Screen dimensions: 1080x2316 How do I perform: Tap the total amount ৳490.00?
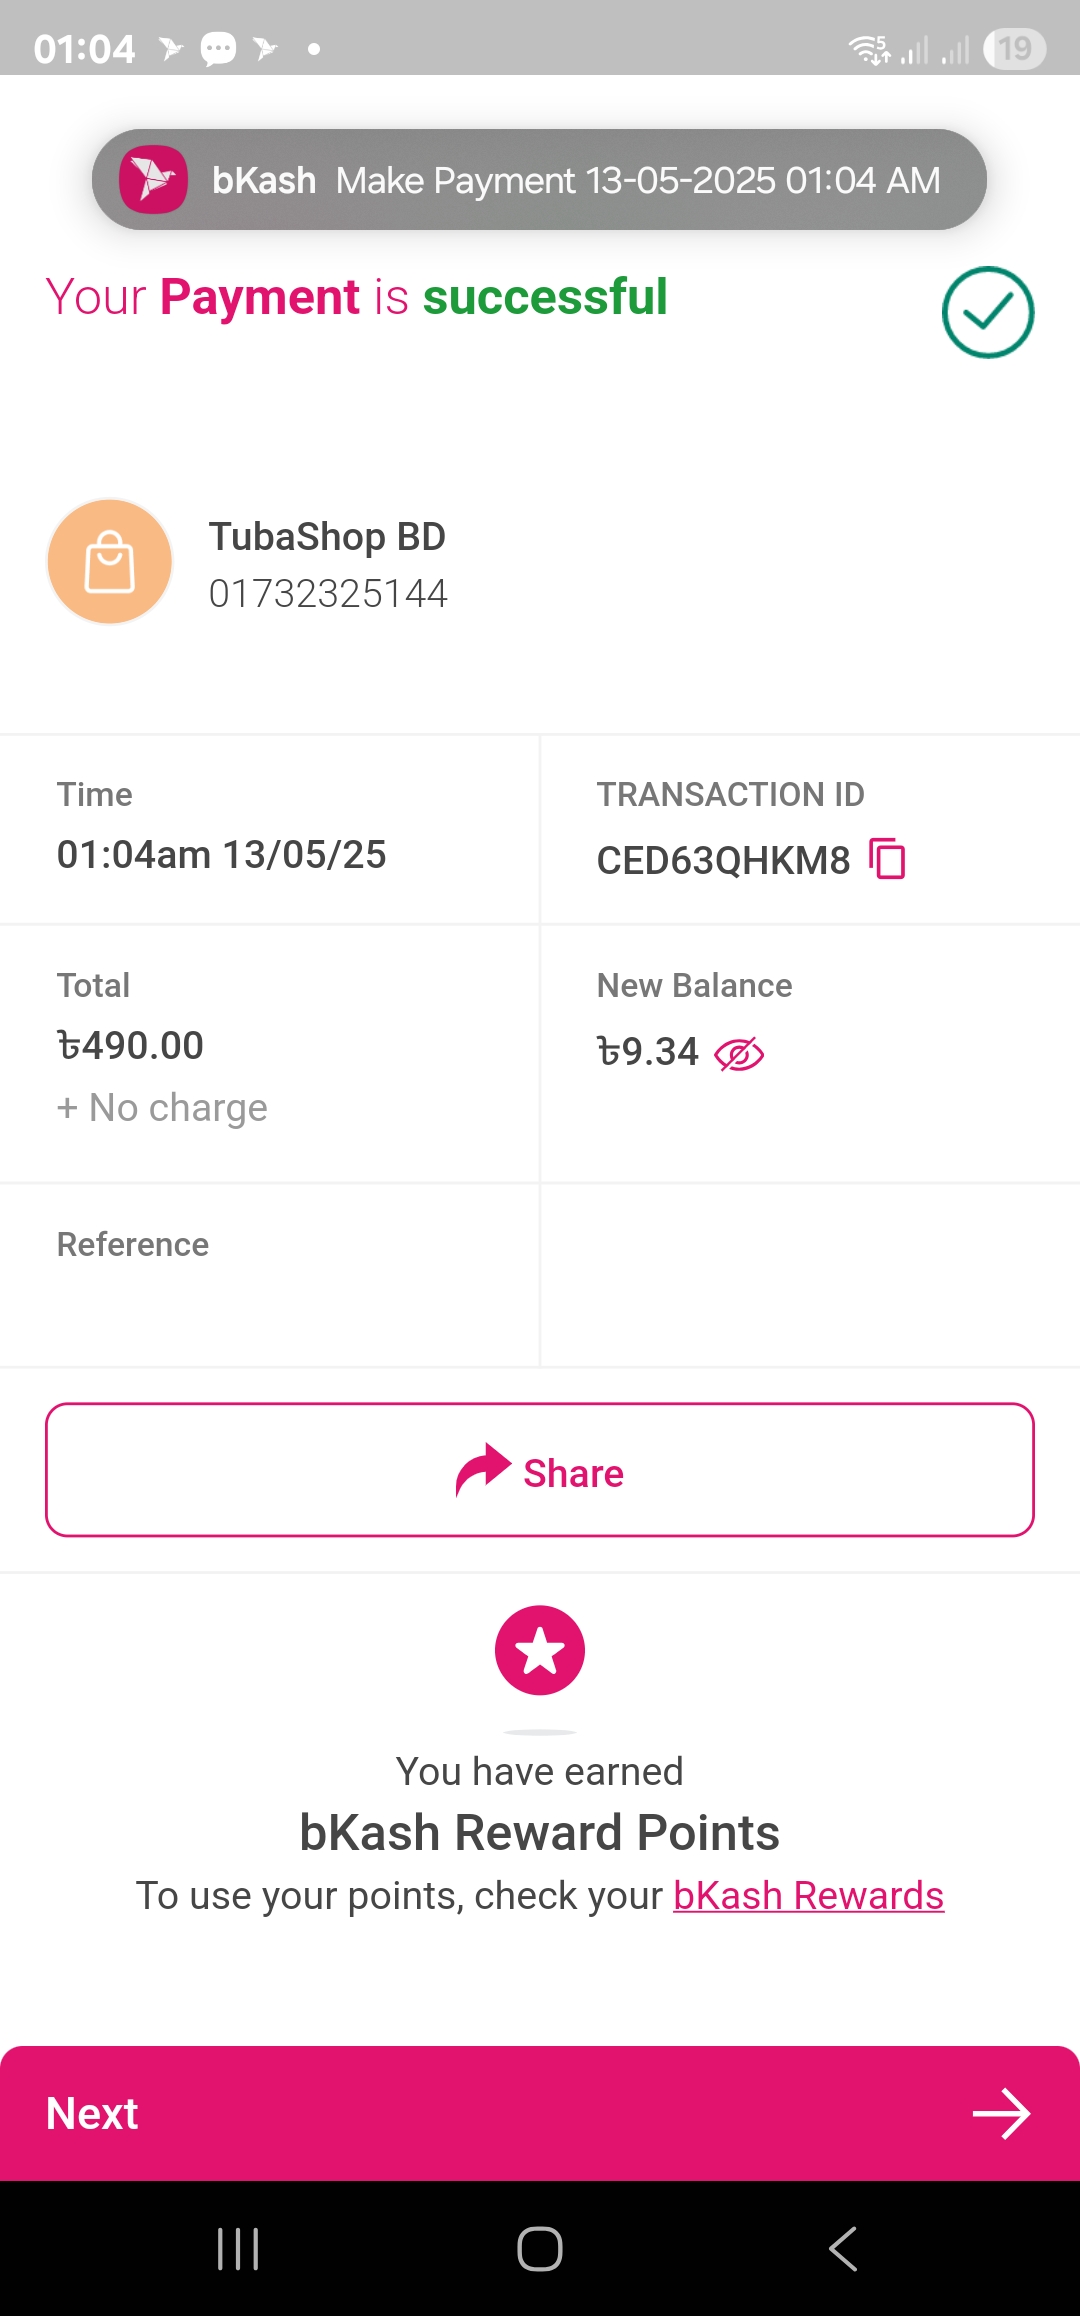pos(131,1046)
